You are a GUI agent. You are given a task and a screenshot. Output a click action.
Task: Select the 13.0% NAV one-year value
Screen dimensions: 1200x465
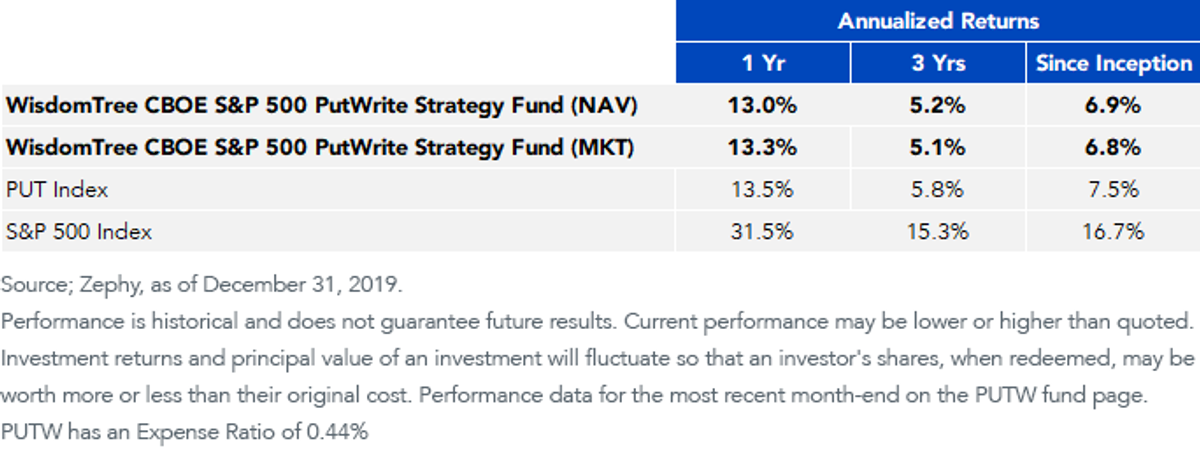[764, 105]
